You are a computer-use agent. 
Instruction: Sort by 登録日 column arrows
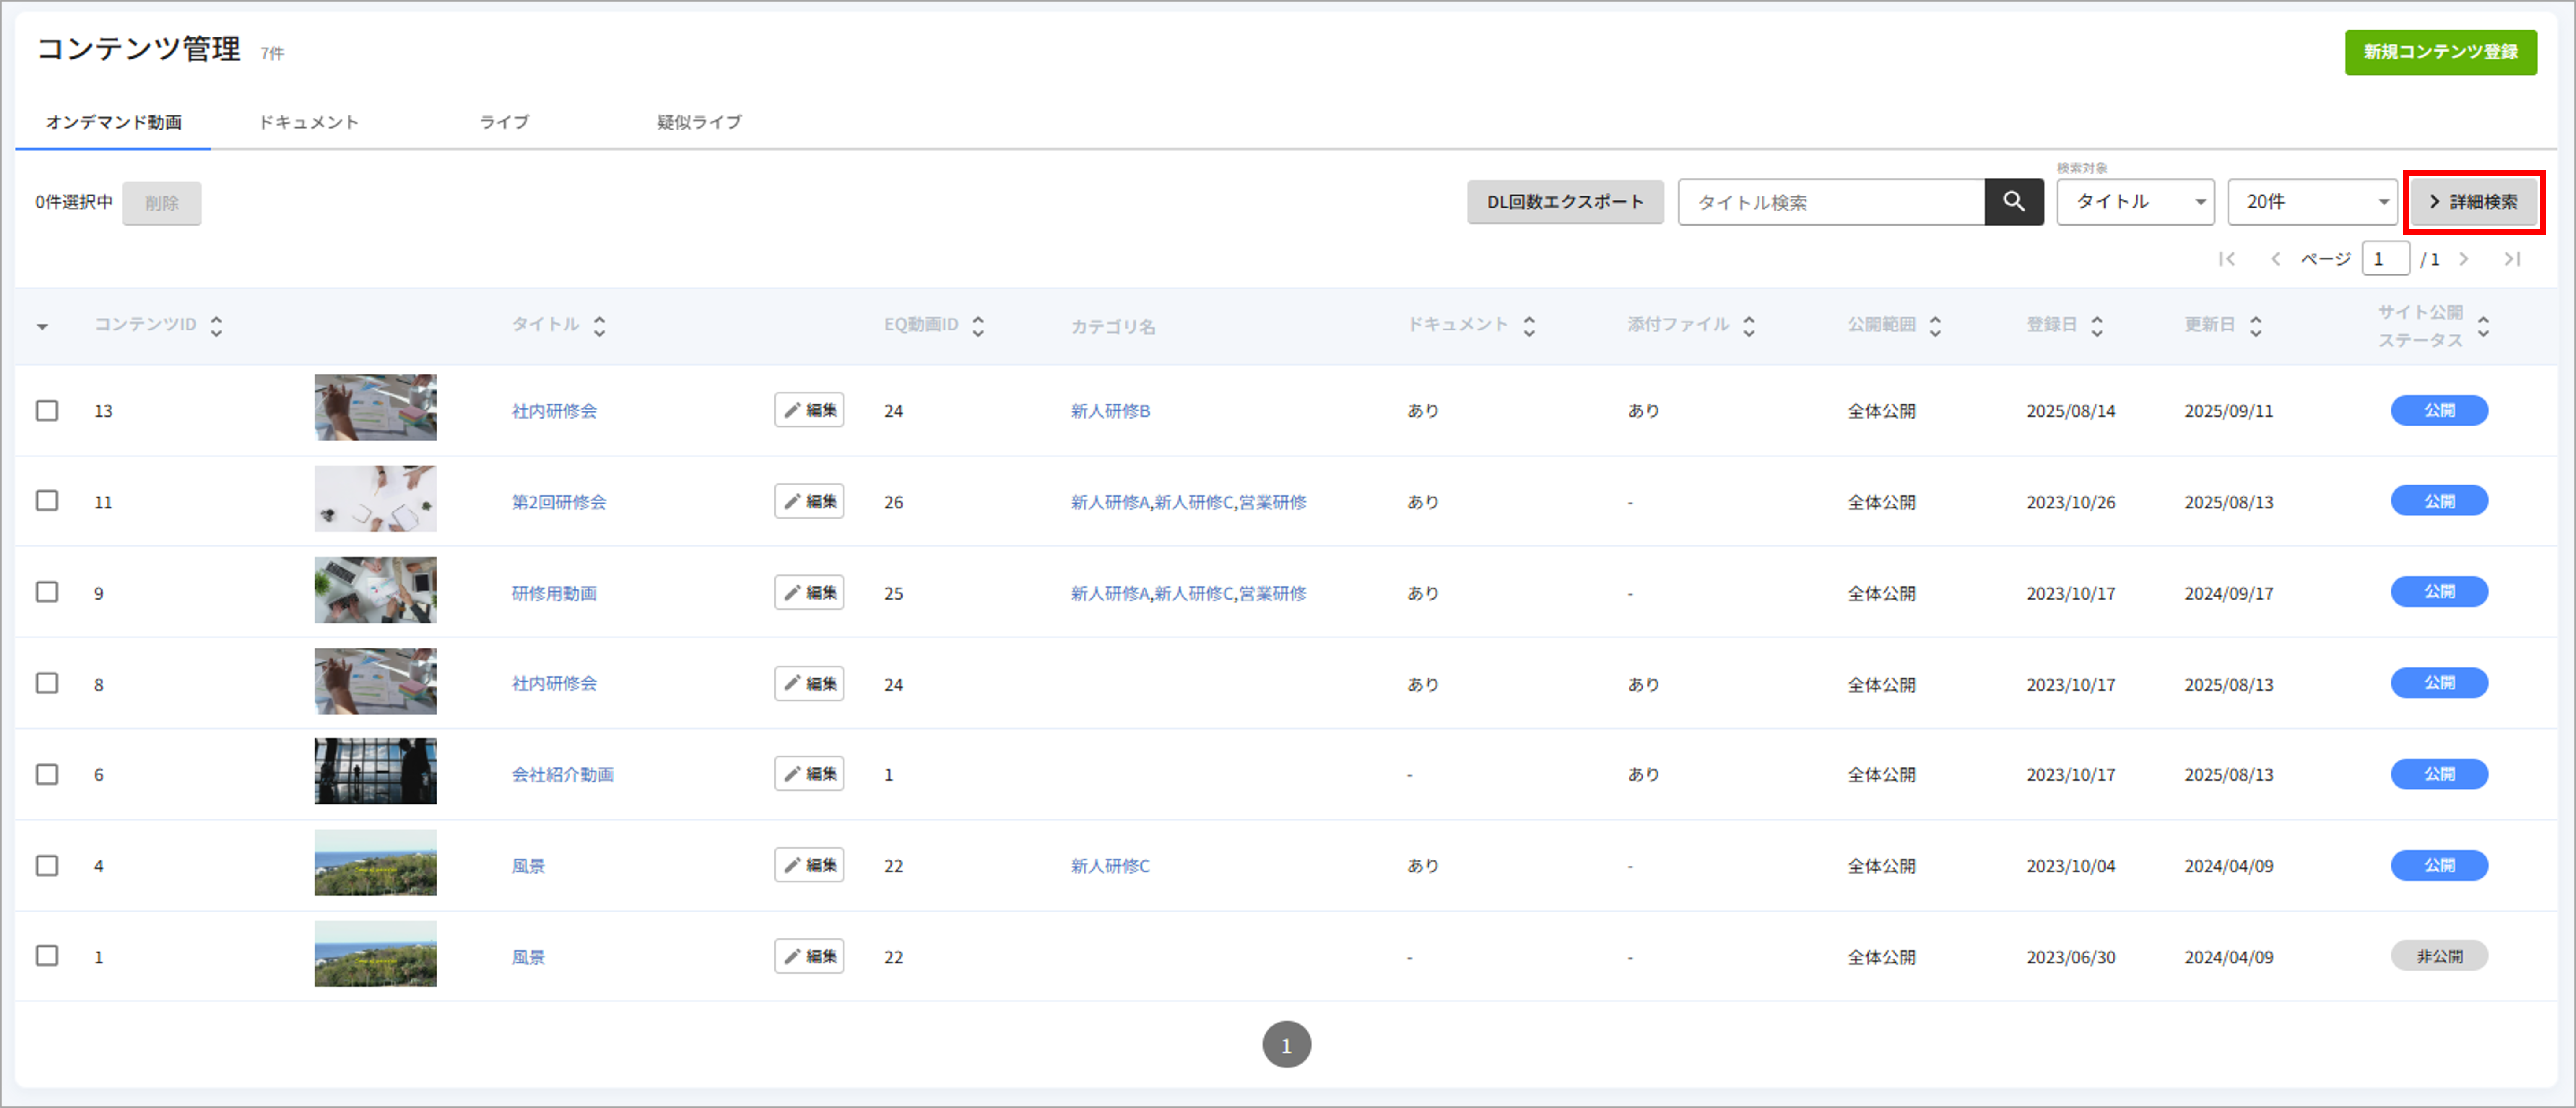[2097, 325]
